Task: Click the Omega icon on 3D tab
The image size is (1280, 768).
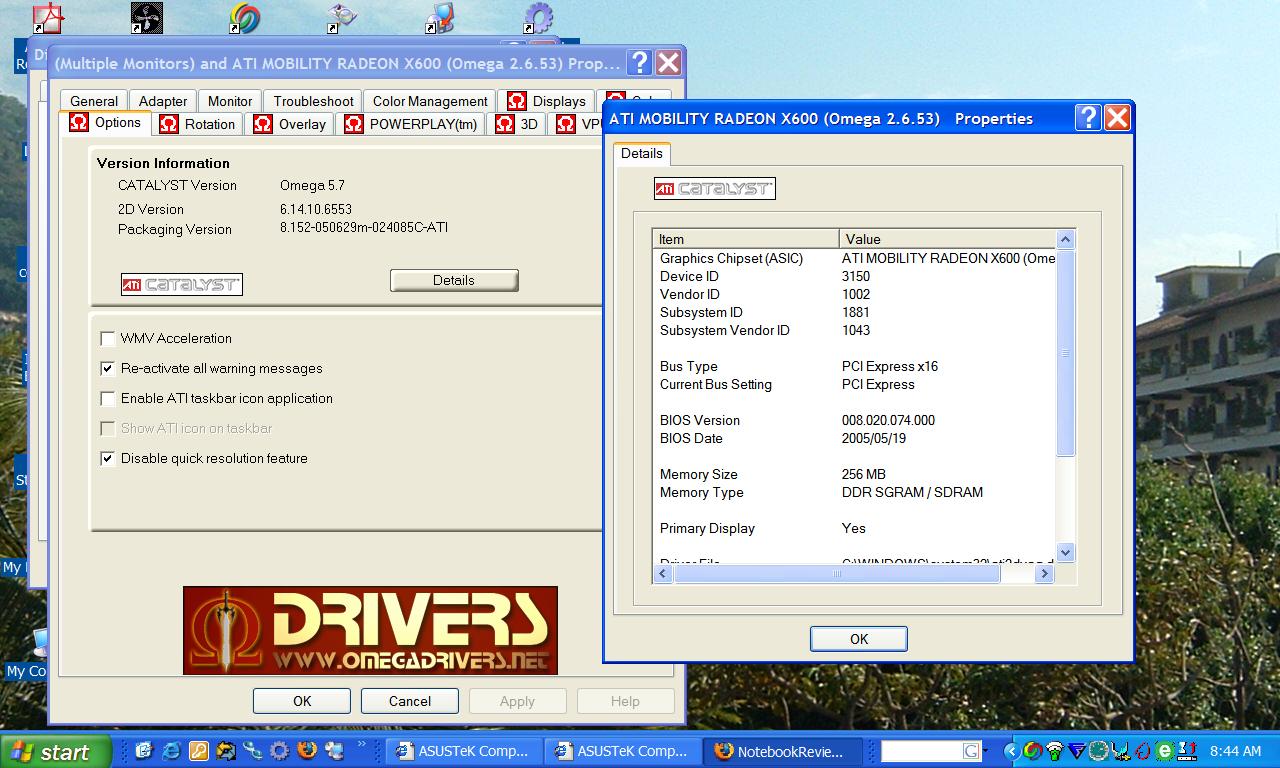Action: click(x=504, y=124)
